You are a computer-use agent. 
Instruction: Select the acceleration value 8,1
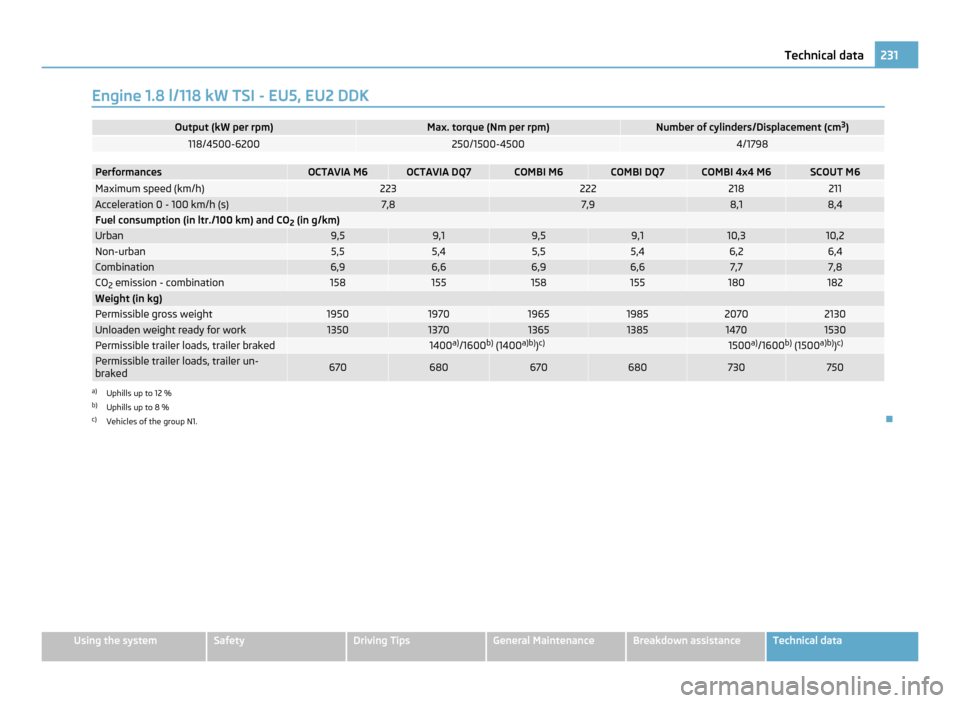pos(736,205)
